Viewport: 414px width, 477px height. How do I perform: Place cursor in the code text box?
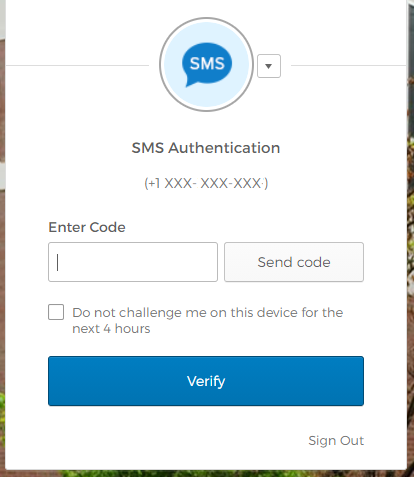pos(133,262)
